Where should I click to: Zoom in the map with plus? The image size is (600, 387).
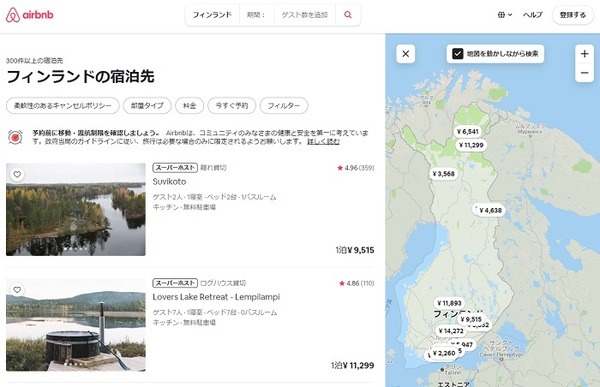click(584, 54)
